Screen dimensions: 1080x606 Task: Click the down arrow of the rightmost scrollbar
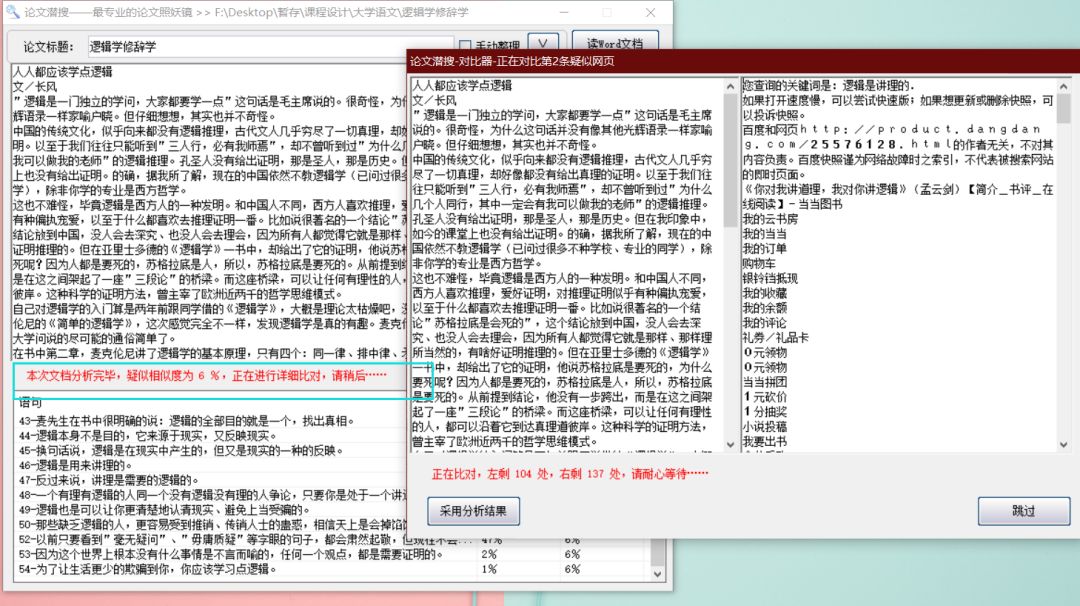coord(1063,443)
